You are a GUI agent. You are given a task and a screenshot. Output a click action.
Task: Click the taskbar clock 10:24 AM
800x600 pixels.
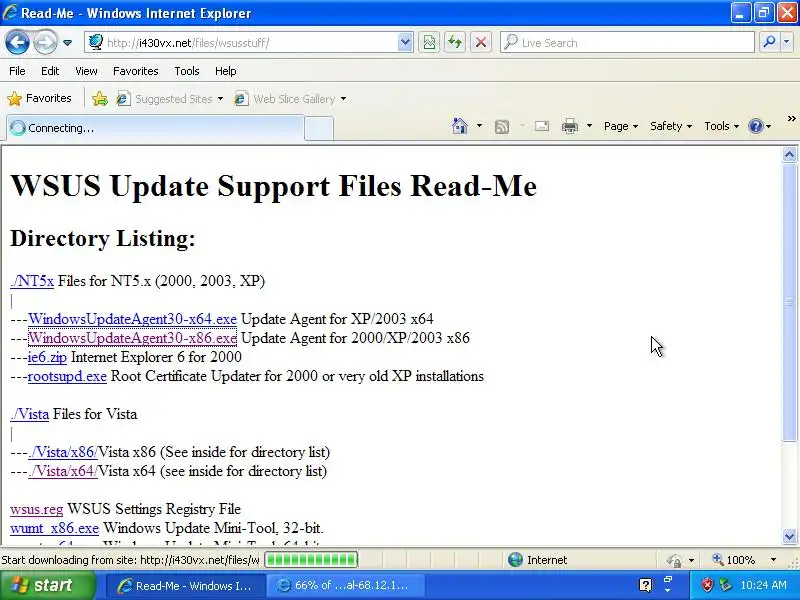pyautogui.click(x=763, y=585)
